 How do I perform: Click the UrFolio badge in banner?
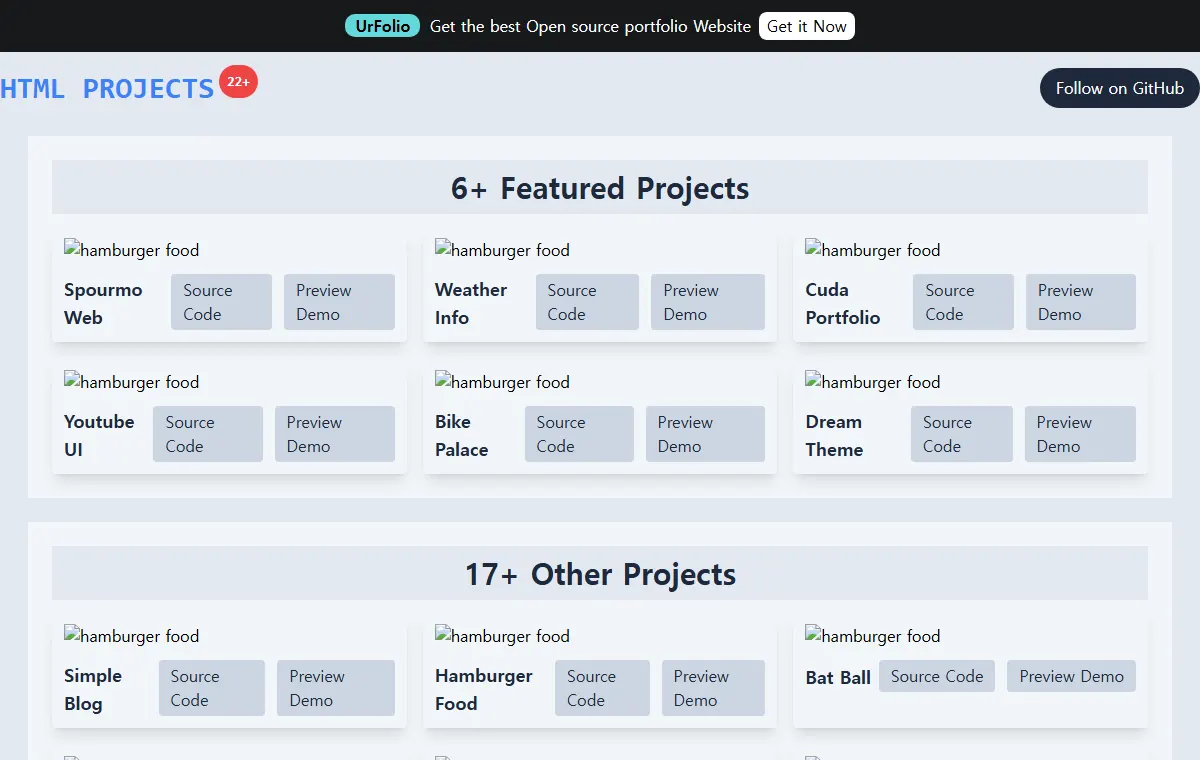click(x=383, y=26)
